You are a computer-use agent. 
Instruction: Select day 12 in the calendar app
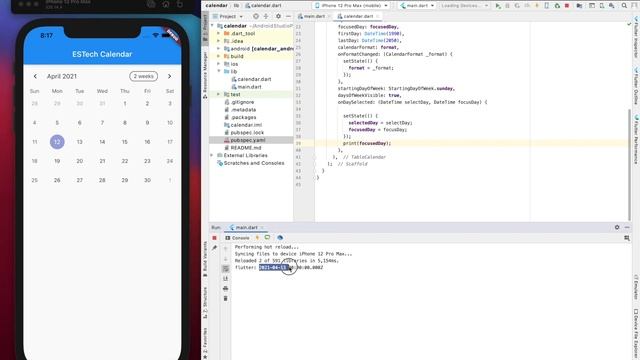click(x=57, y=142)
